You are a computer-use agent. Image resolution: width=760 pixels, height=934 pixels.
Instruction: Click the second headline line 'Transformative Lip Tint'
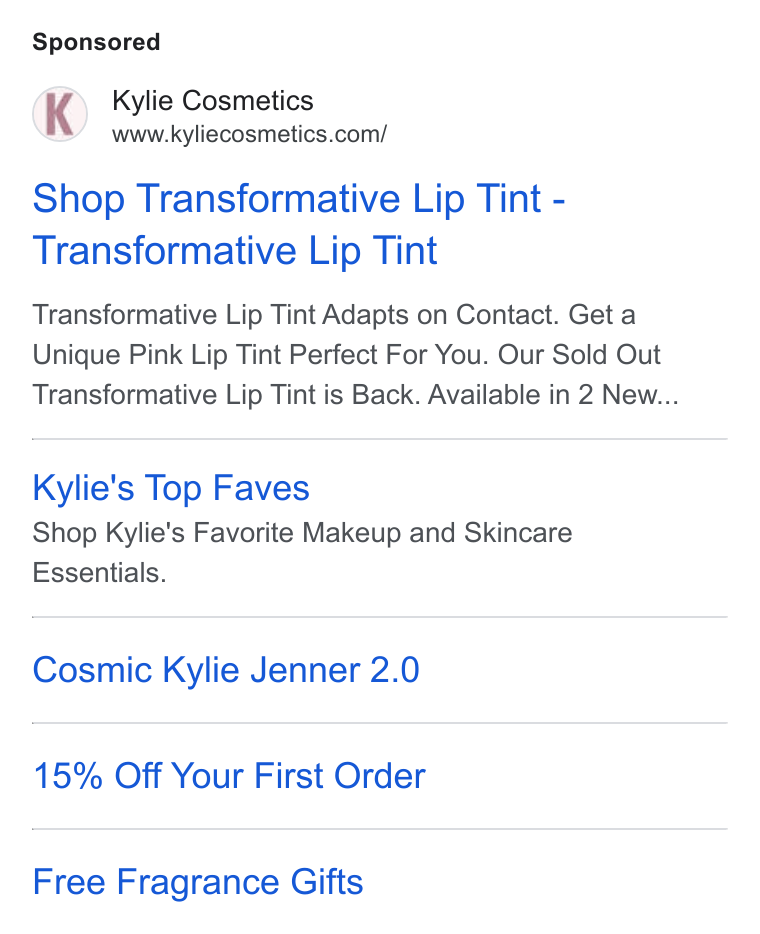[235, 250]
